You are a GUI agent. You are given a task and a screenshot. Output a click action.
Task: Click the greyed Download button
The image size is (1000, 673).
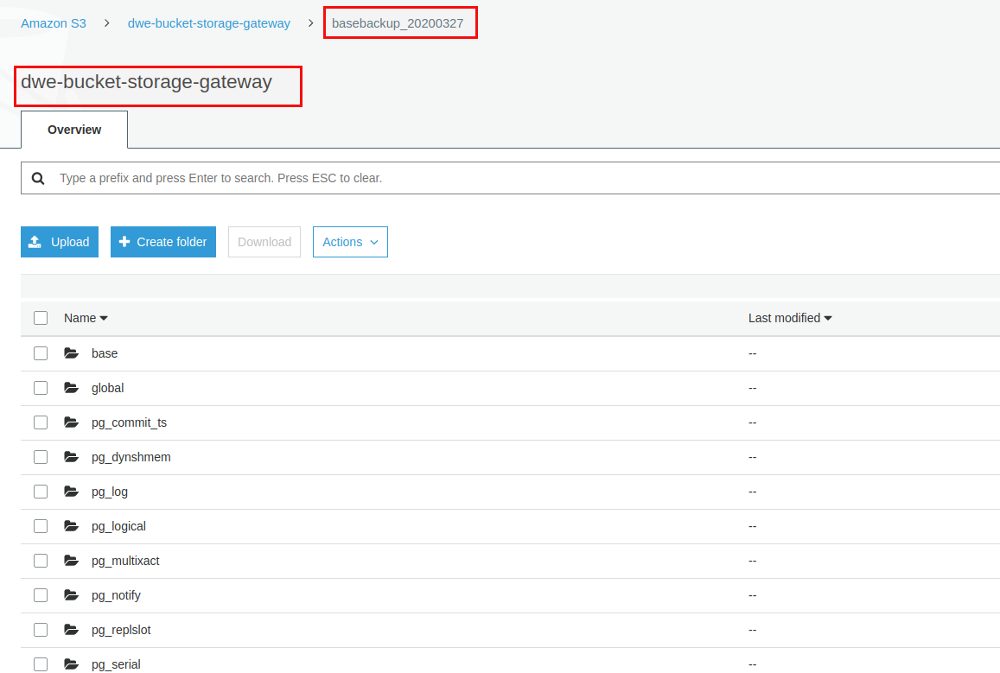coord(264,242)
